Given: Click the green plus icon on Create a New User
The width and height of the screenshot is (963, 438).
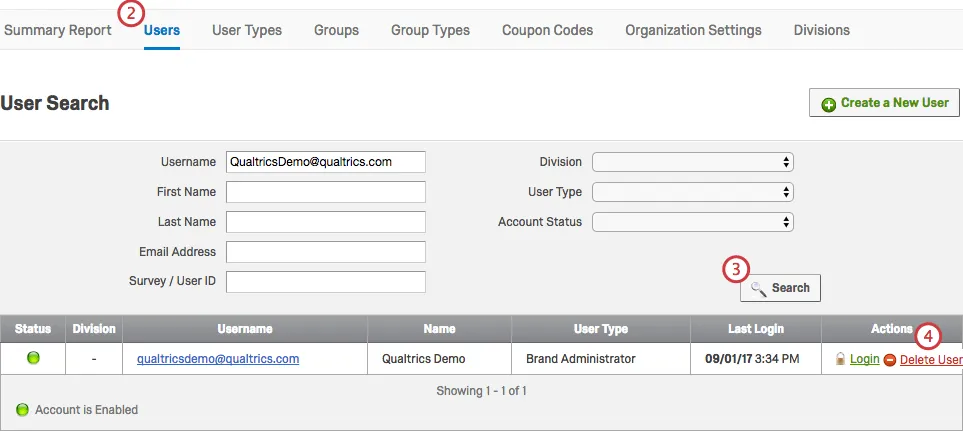Looking at the screenshot, I should (828, 104).
